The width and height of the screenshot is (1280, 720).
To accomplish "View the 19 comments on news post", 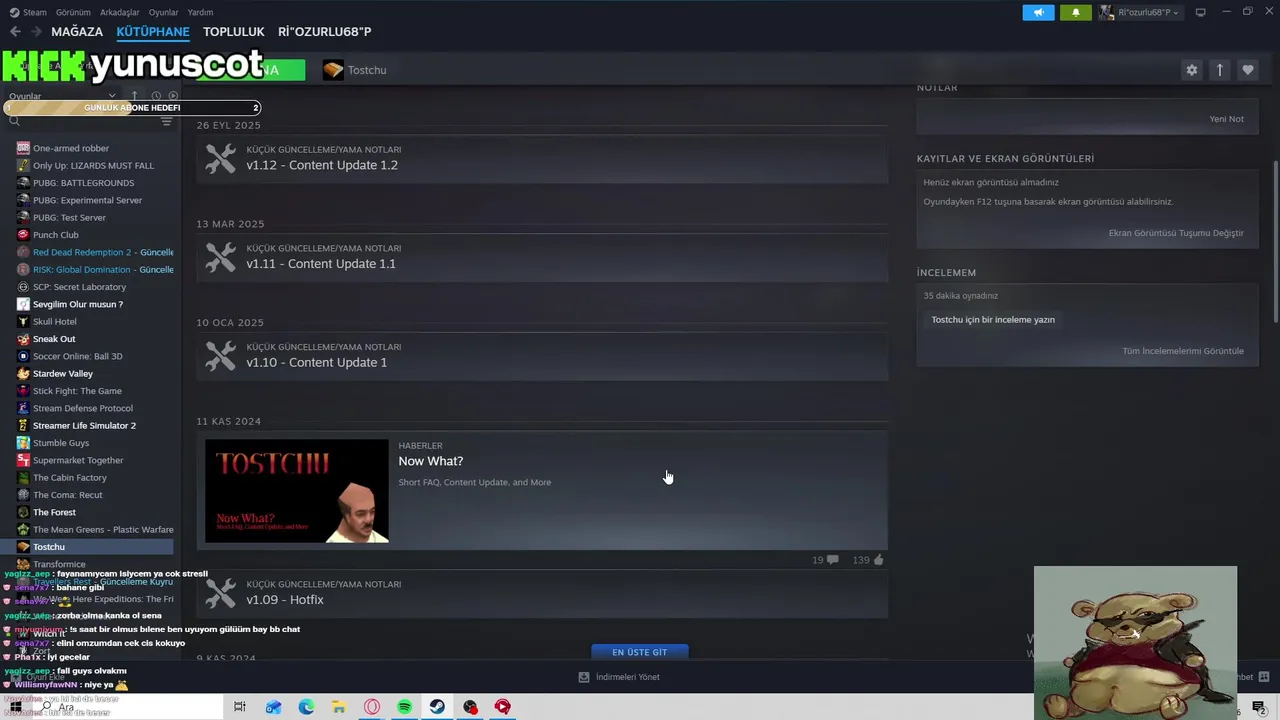I will pos(825,560).
